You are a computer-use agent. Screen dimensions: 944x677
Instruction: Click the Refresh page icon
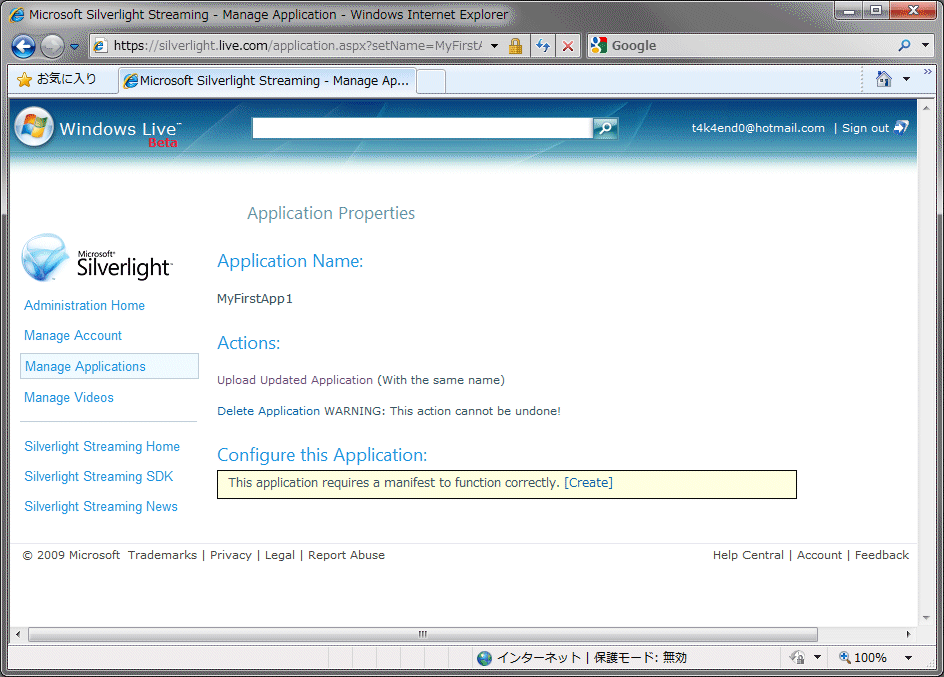[x=543, y=46]
